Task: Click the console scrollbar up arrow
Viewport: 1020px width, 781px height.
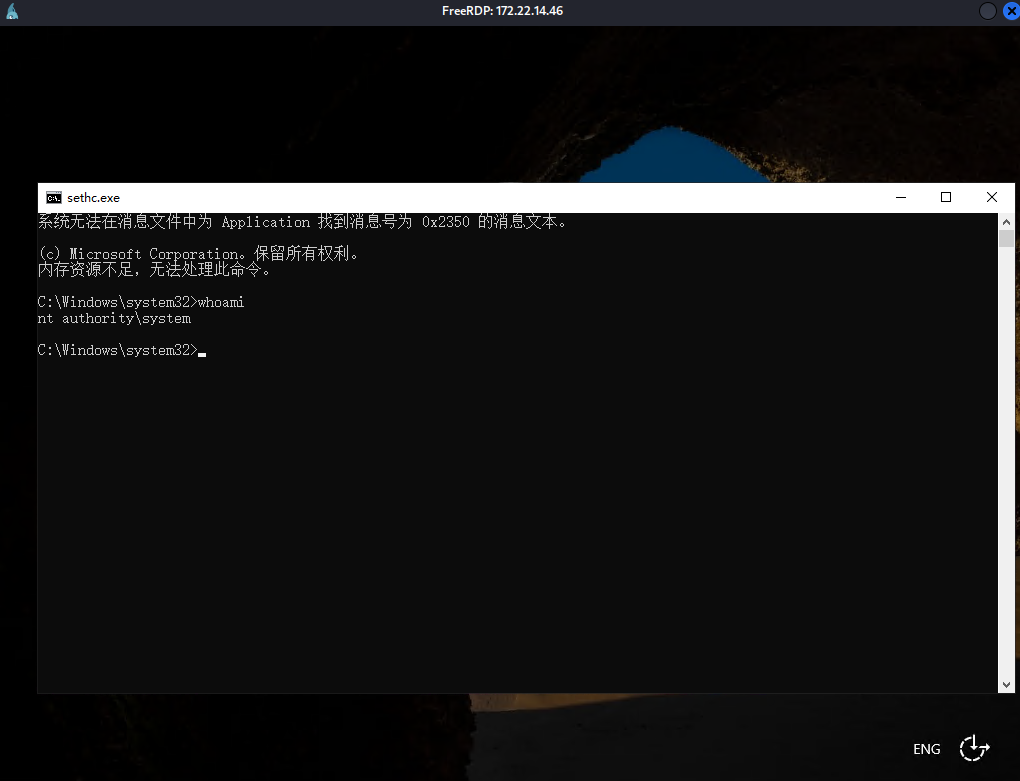Action: pyautogui.click(x=1006, y=221)
